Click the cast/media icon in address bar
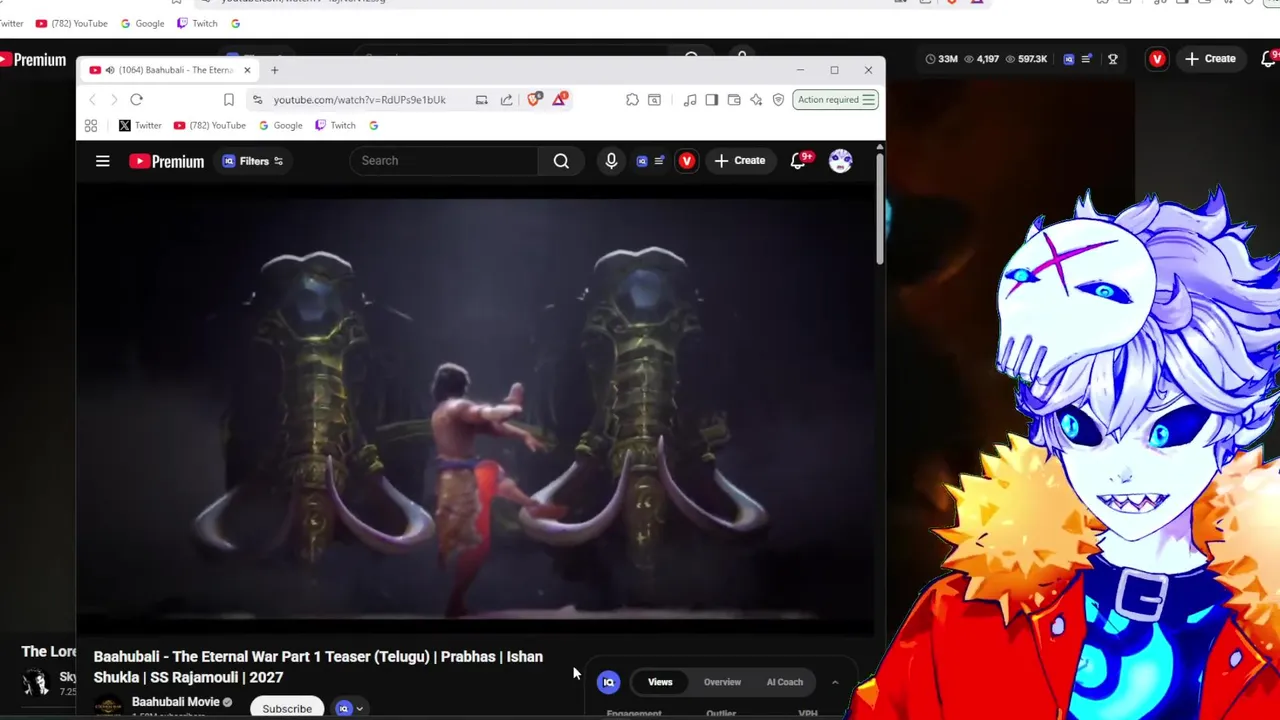The width and height of the screenshot is (1280, 720). click(482, 99)
